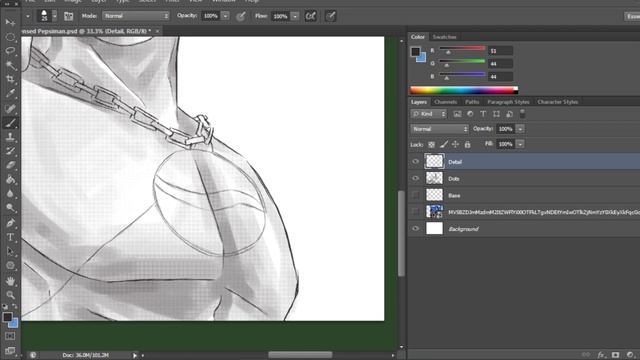Viewport: 640px width, 360px height.
Task: Show the hidden Base layer
Action: (x=416, y=195)
